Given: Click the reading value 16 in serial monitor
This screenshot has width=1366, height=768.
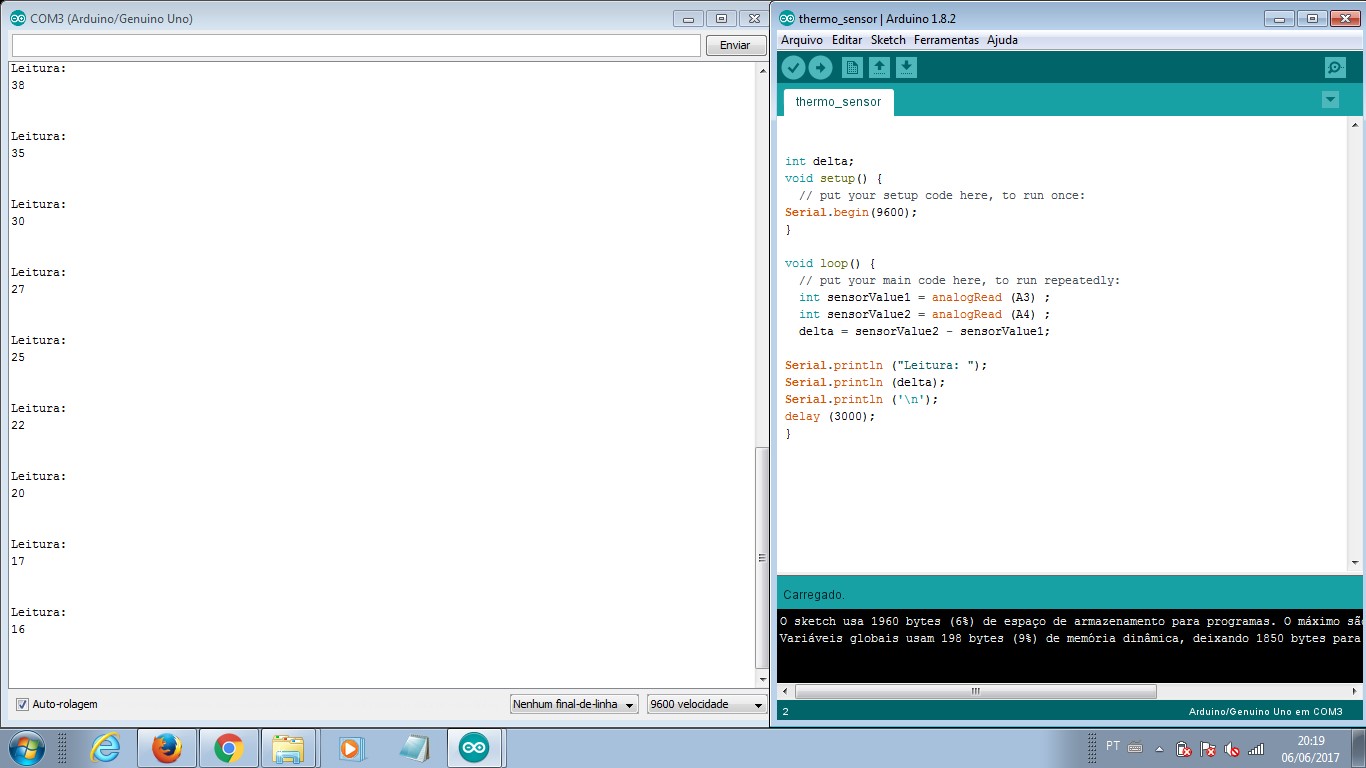Looking at the screenshot, I should [18, 629].
